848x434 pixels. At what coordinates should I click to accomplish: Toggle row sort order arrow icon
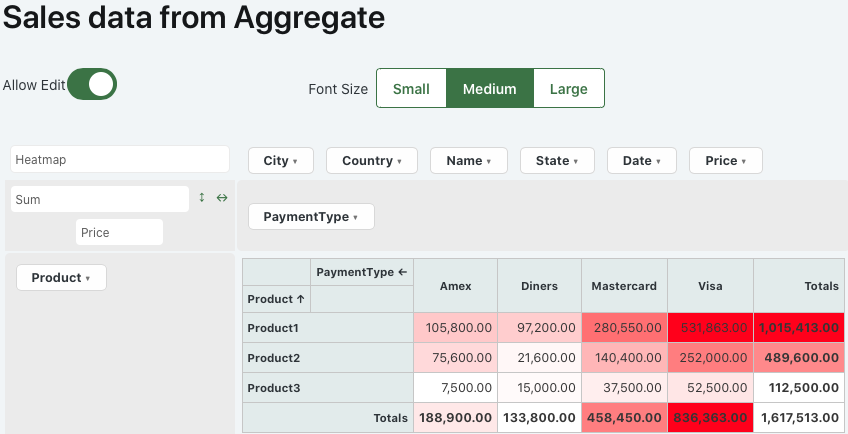pyautogui.click(x=202, y=198)
